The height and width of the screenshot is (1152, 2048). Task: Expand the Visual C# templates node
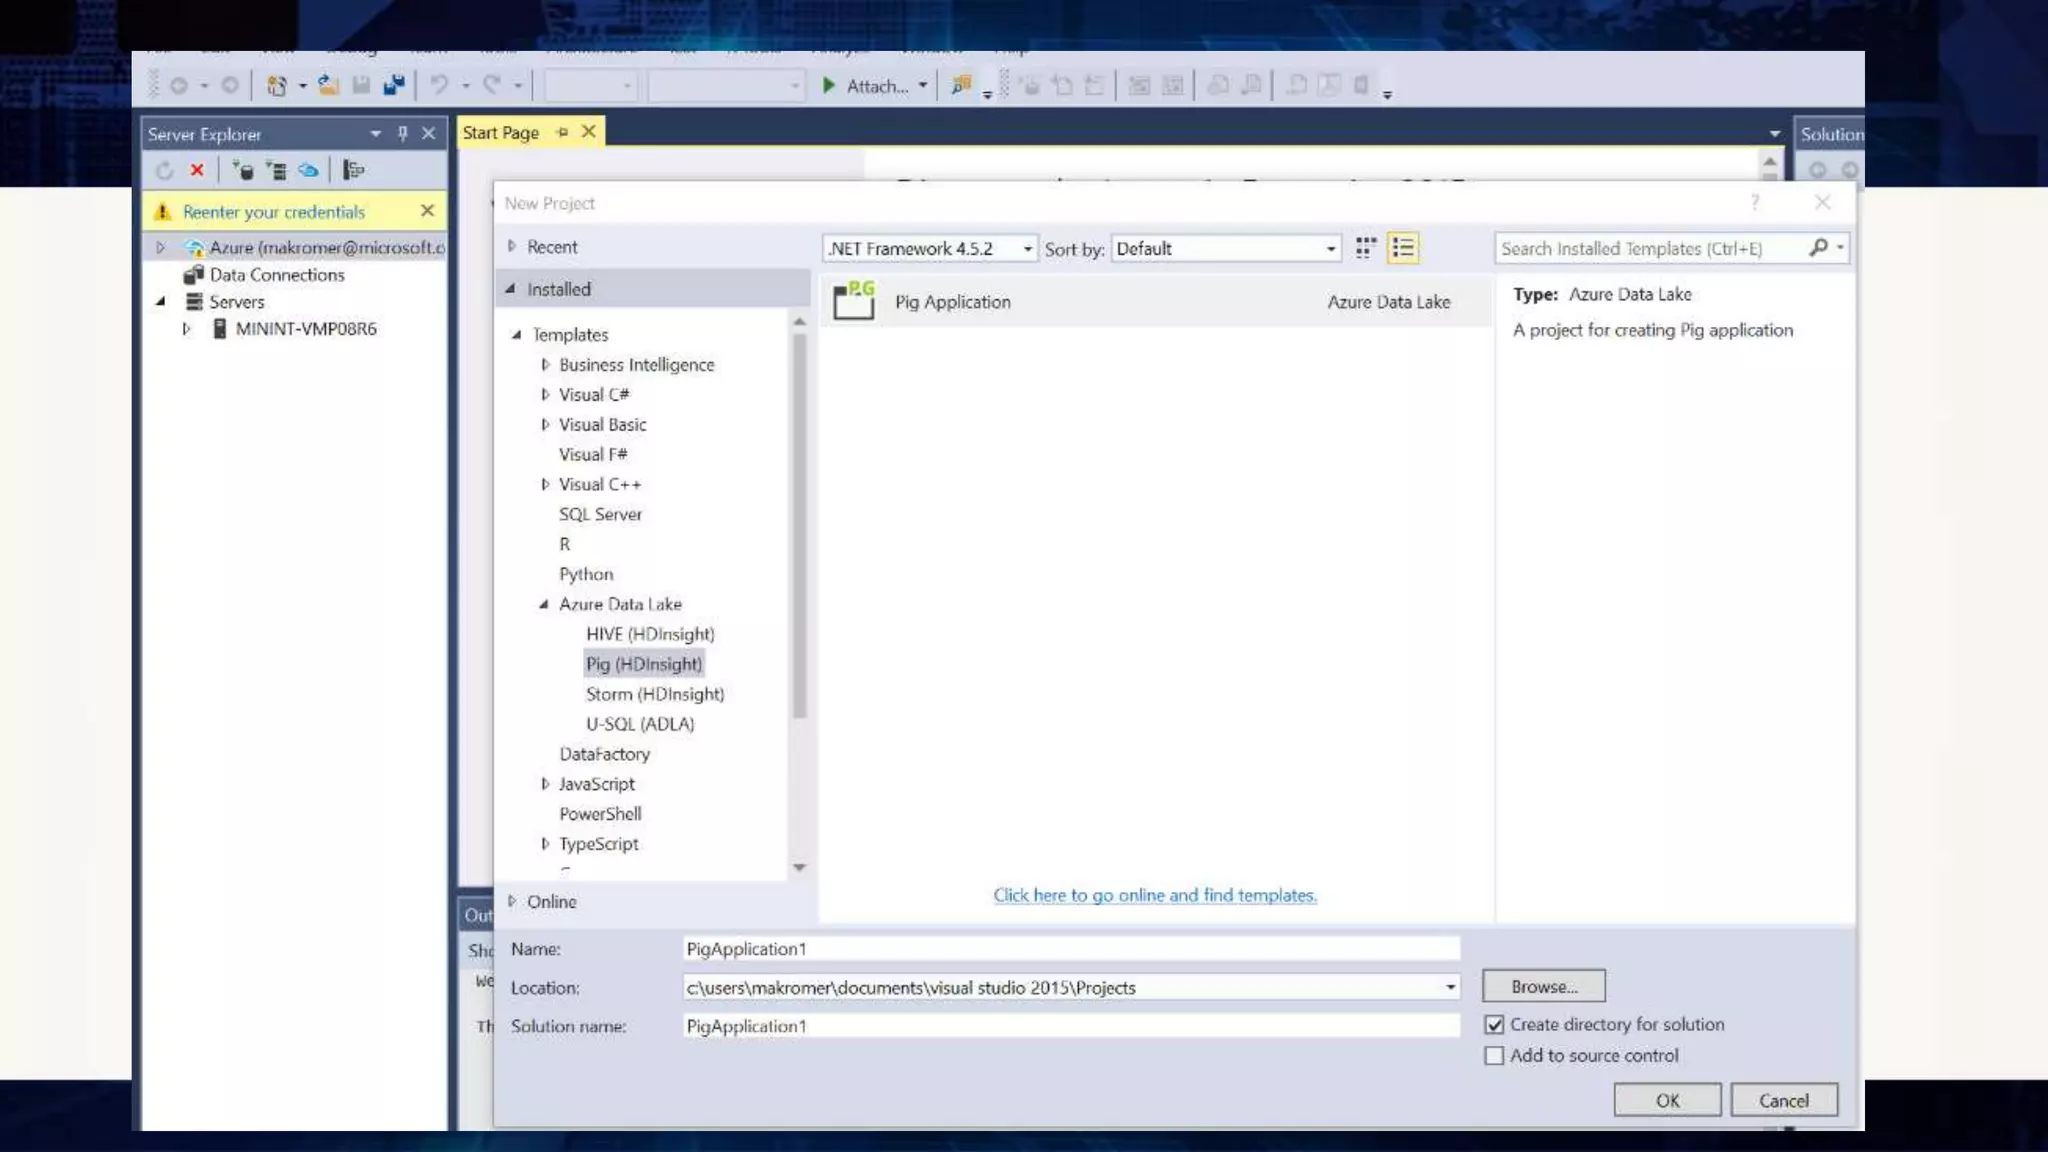coord(545,395)
